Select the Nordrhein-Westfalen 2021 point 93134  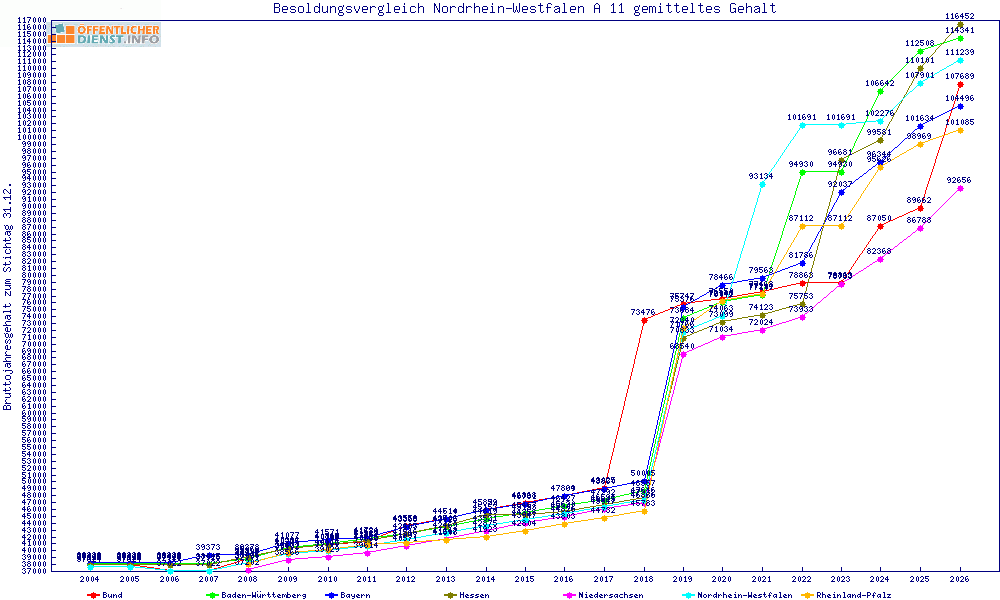point(762,184)
